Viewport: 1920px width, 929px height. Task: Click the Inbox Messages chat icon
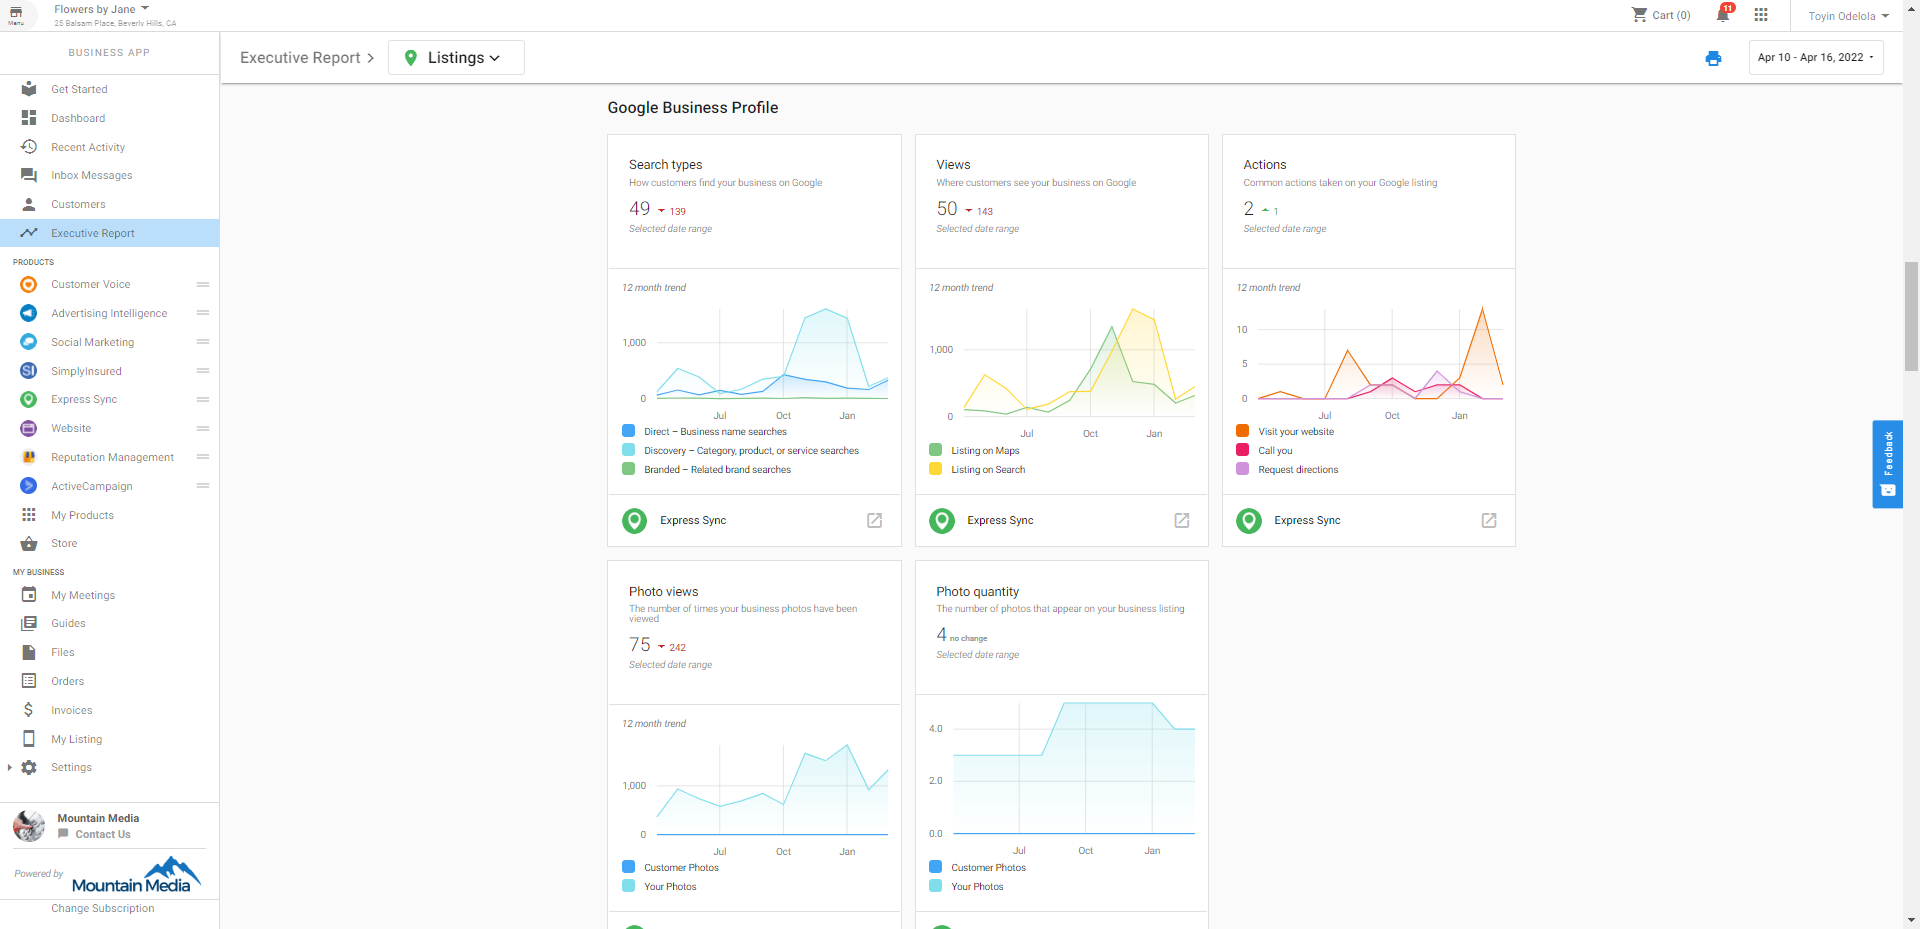[x=29, y=175]
